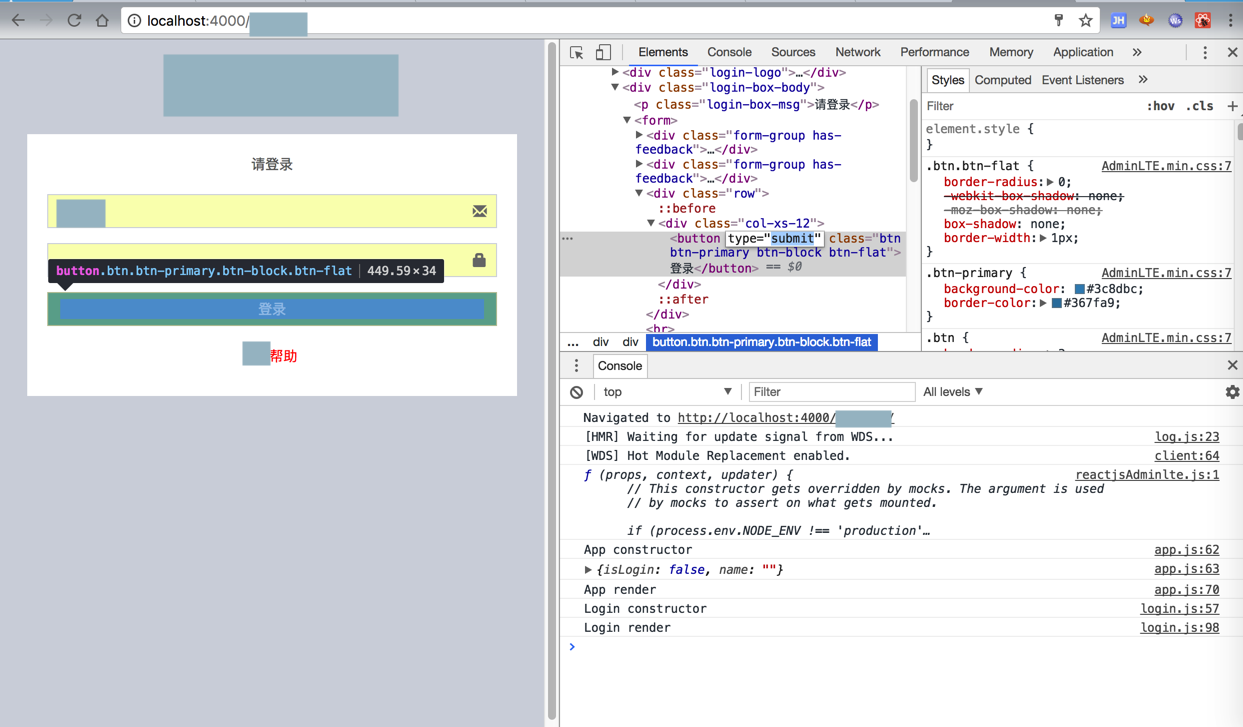Click the email input field

[x=272, y=211]
